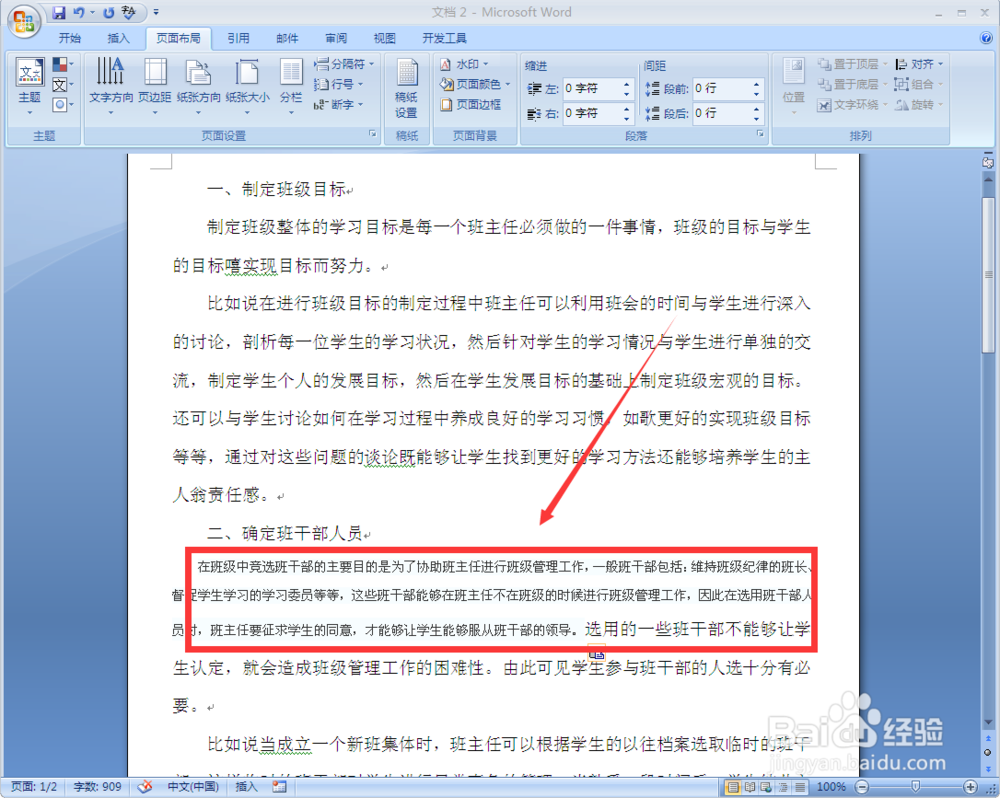Open theme colors dropdown
Viewport: 1000px width, 798px height.
[x=62, y=64]
